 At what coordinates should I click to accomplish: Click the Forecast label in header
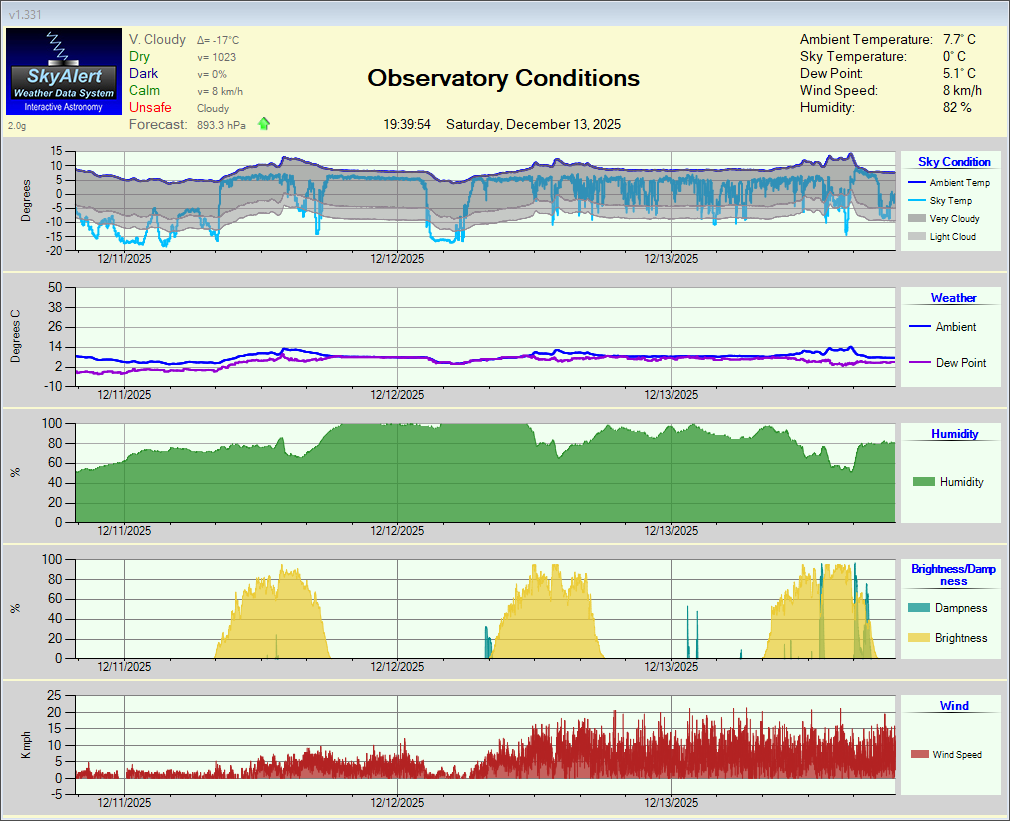pos(158,125)
